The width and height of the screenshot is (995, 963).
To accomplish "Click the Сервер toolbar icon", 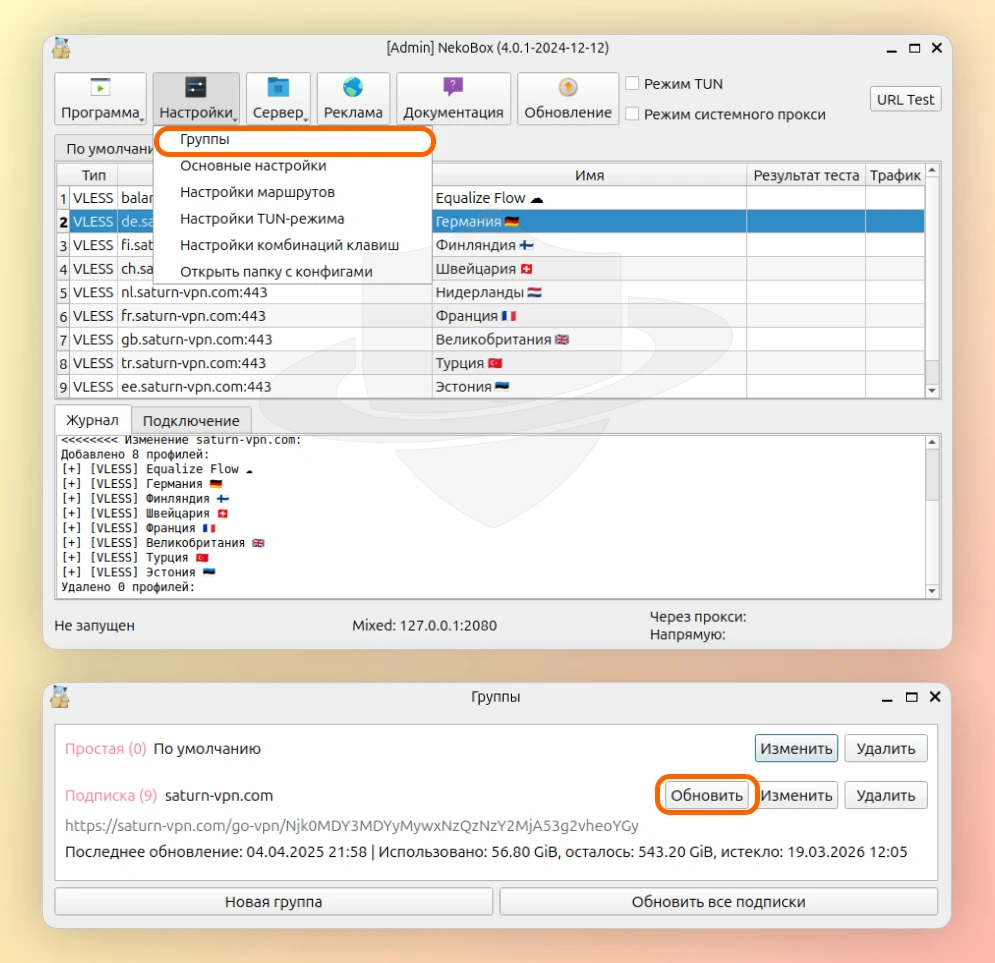I will point(278,88).
